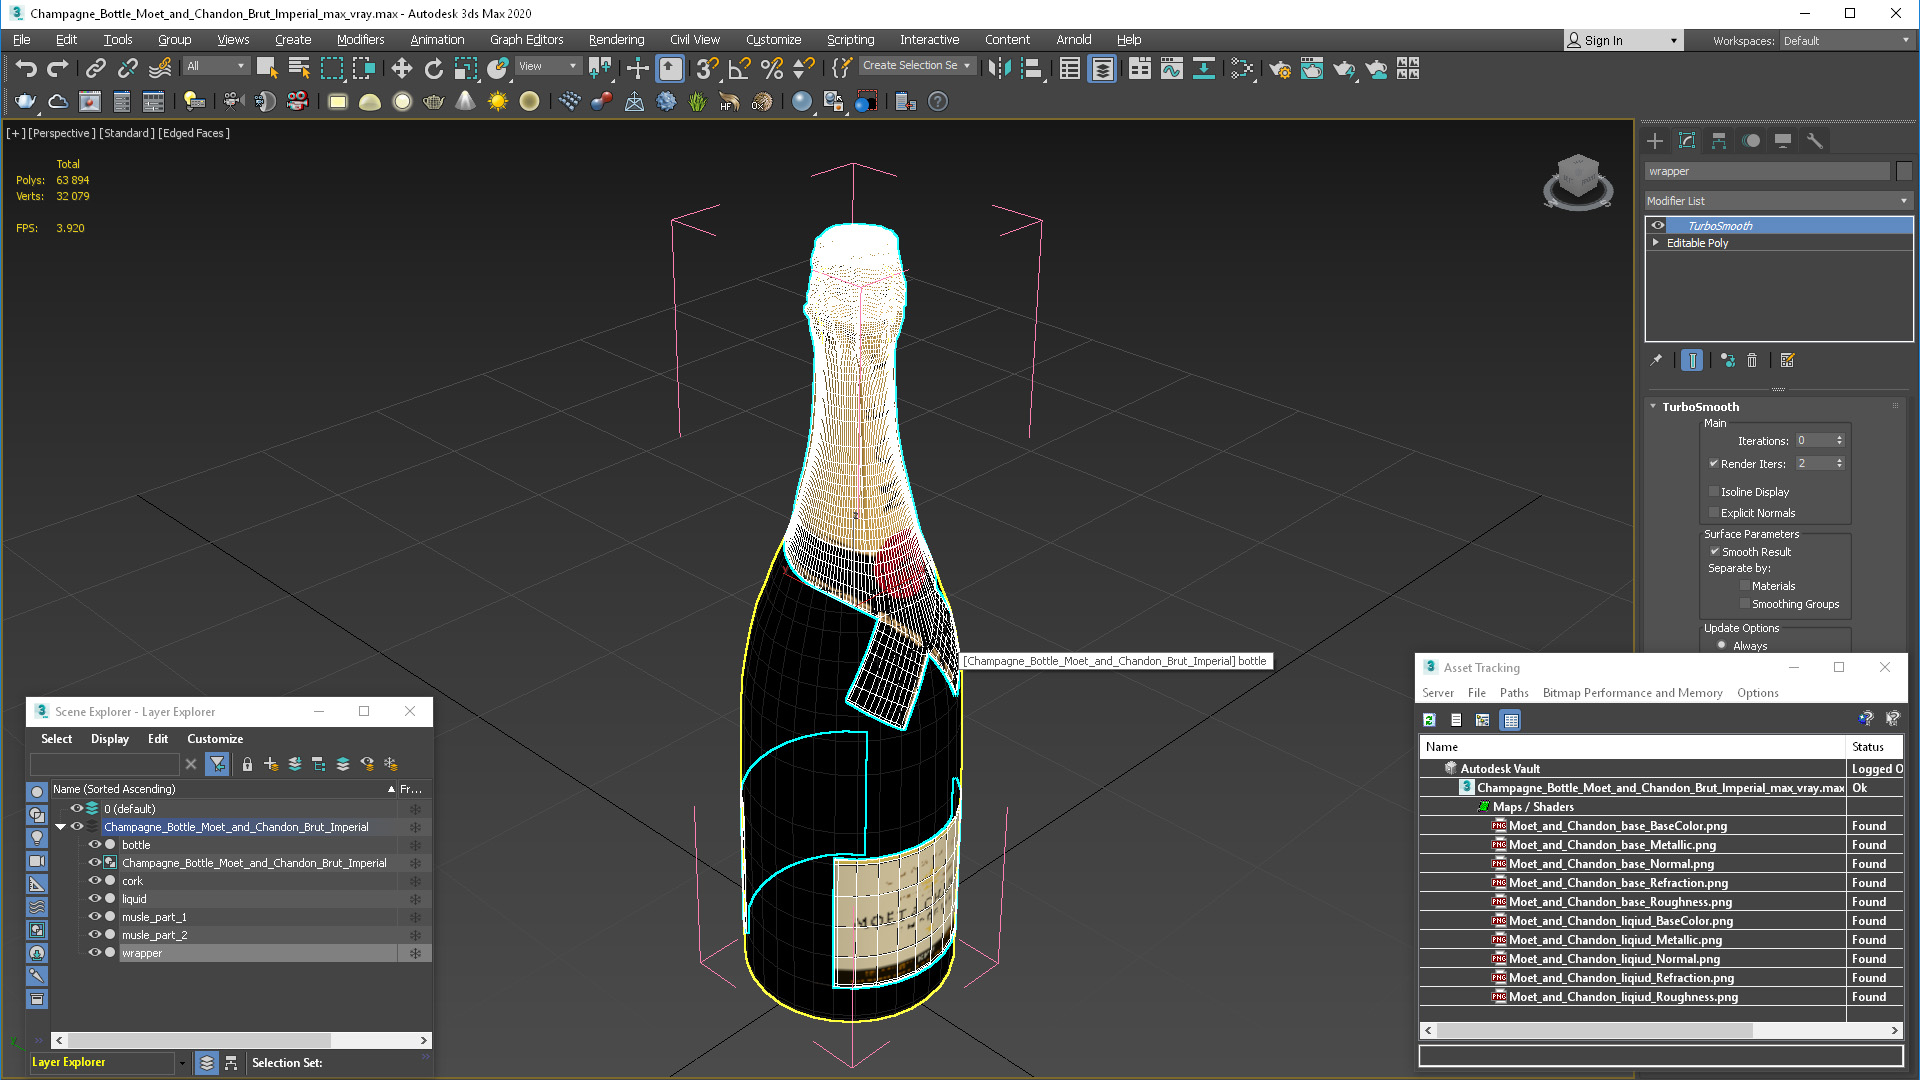
Task: Hide the bottle layer eye icon
Action: coord(95,845)
